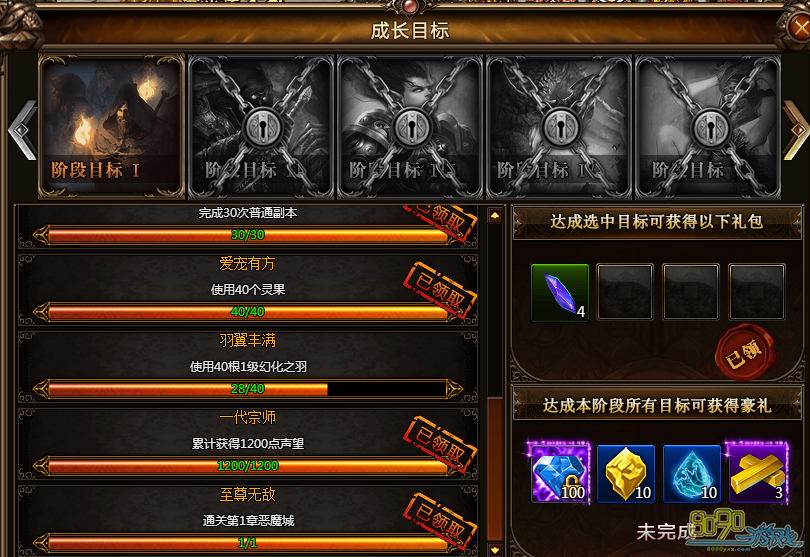
Task: Click the red 已领 wax seal stamp
Action: [x=744, y=353]
